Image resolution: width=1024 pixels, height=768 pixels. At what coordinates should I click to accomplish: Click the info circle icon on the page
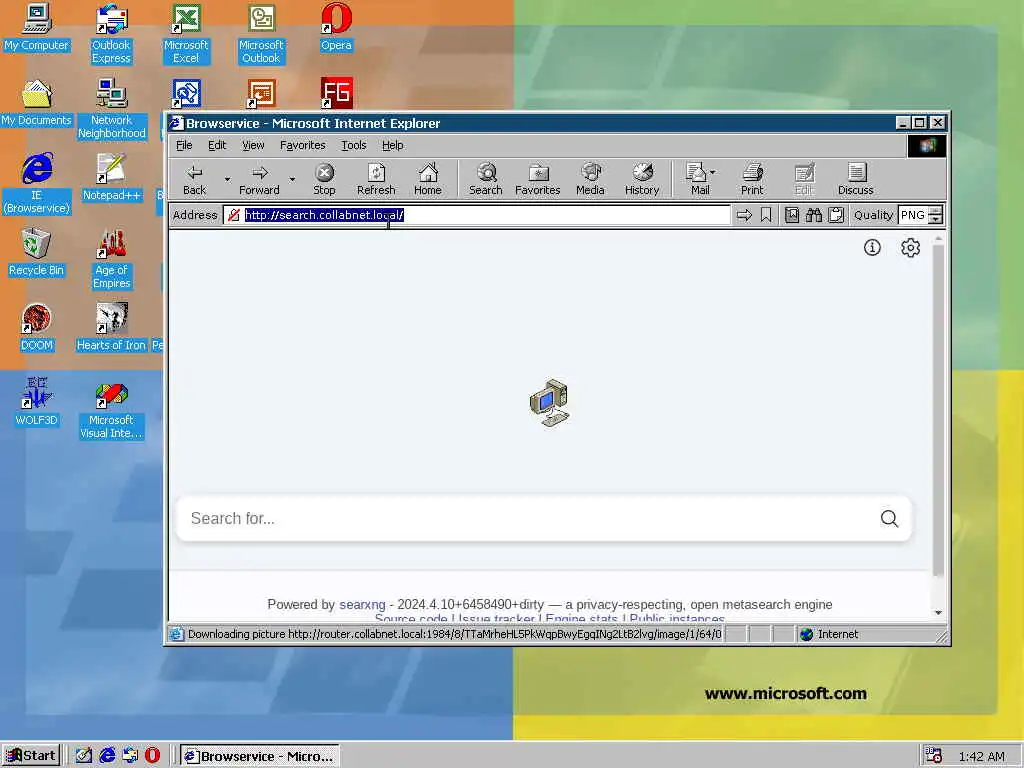pyautogui.click(x=872, y=248)
